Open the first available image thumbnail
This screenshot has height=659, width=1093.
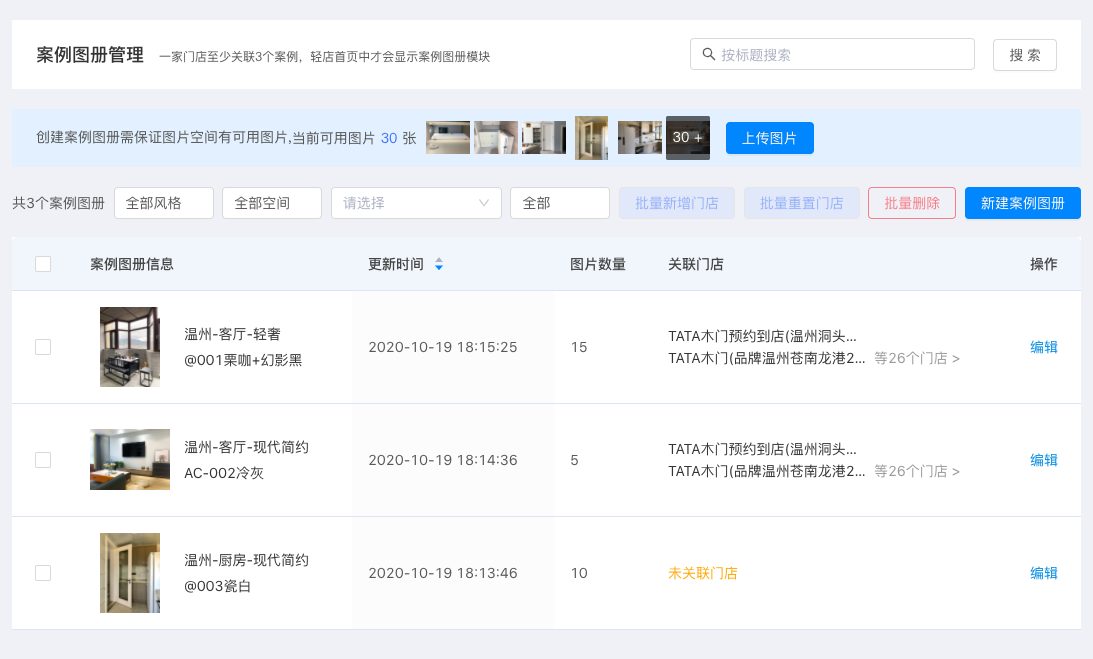(448, 138)
